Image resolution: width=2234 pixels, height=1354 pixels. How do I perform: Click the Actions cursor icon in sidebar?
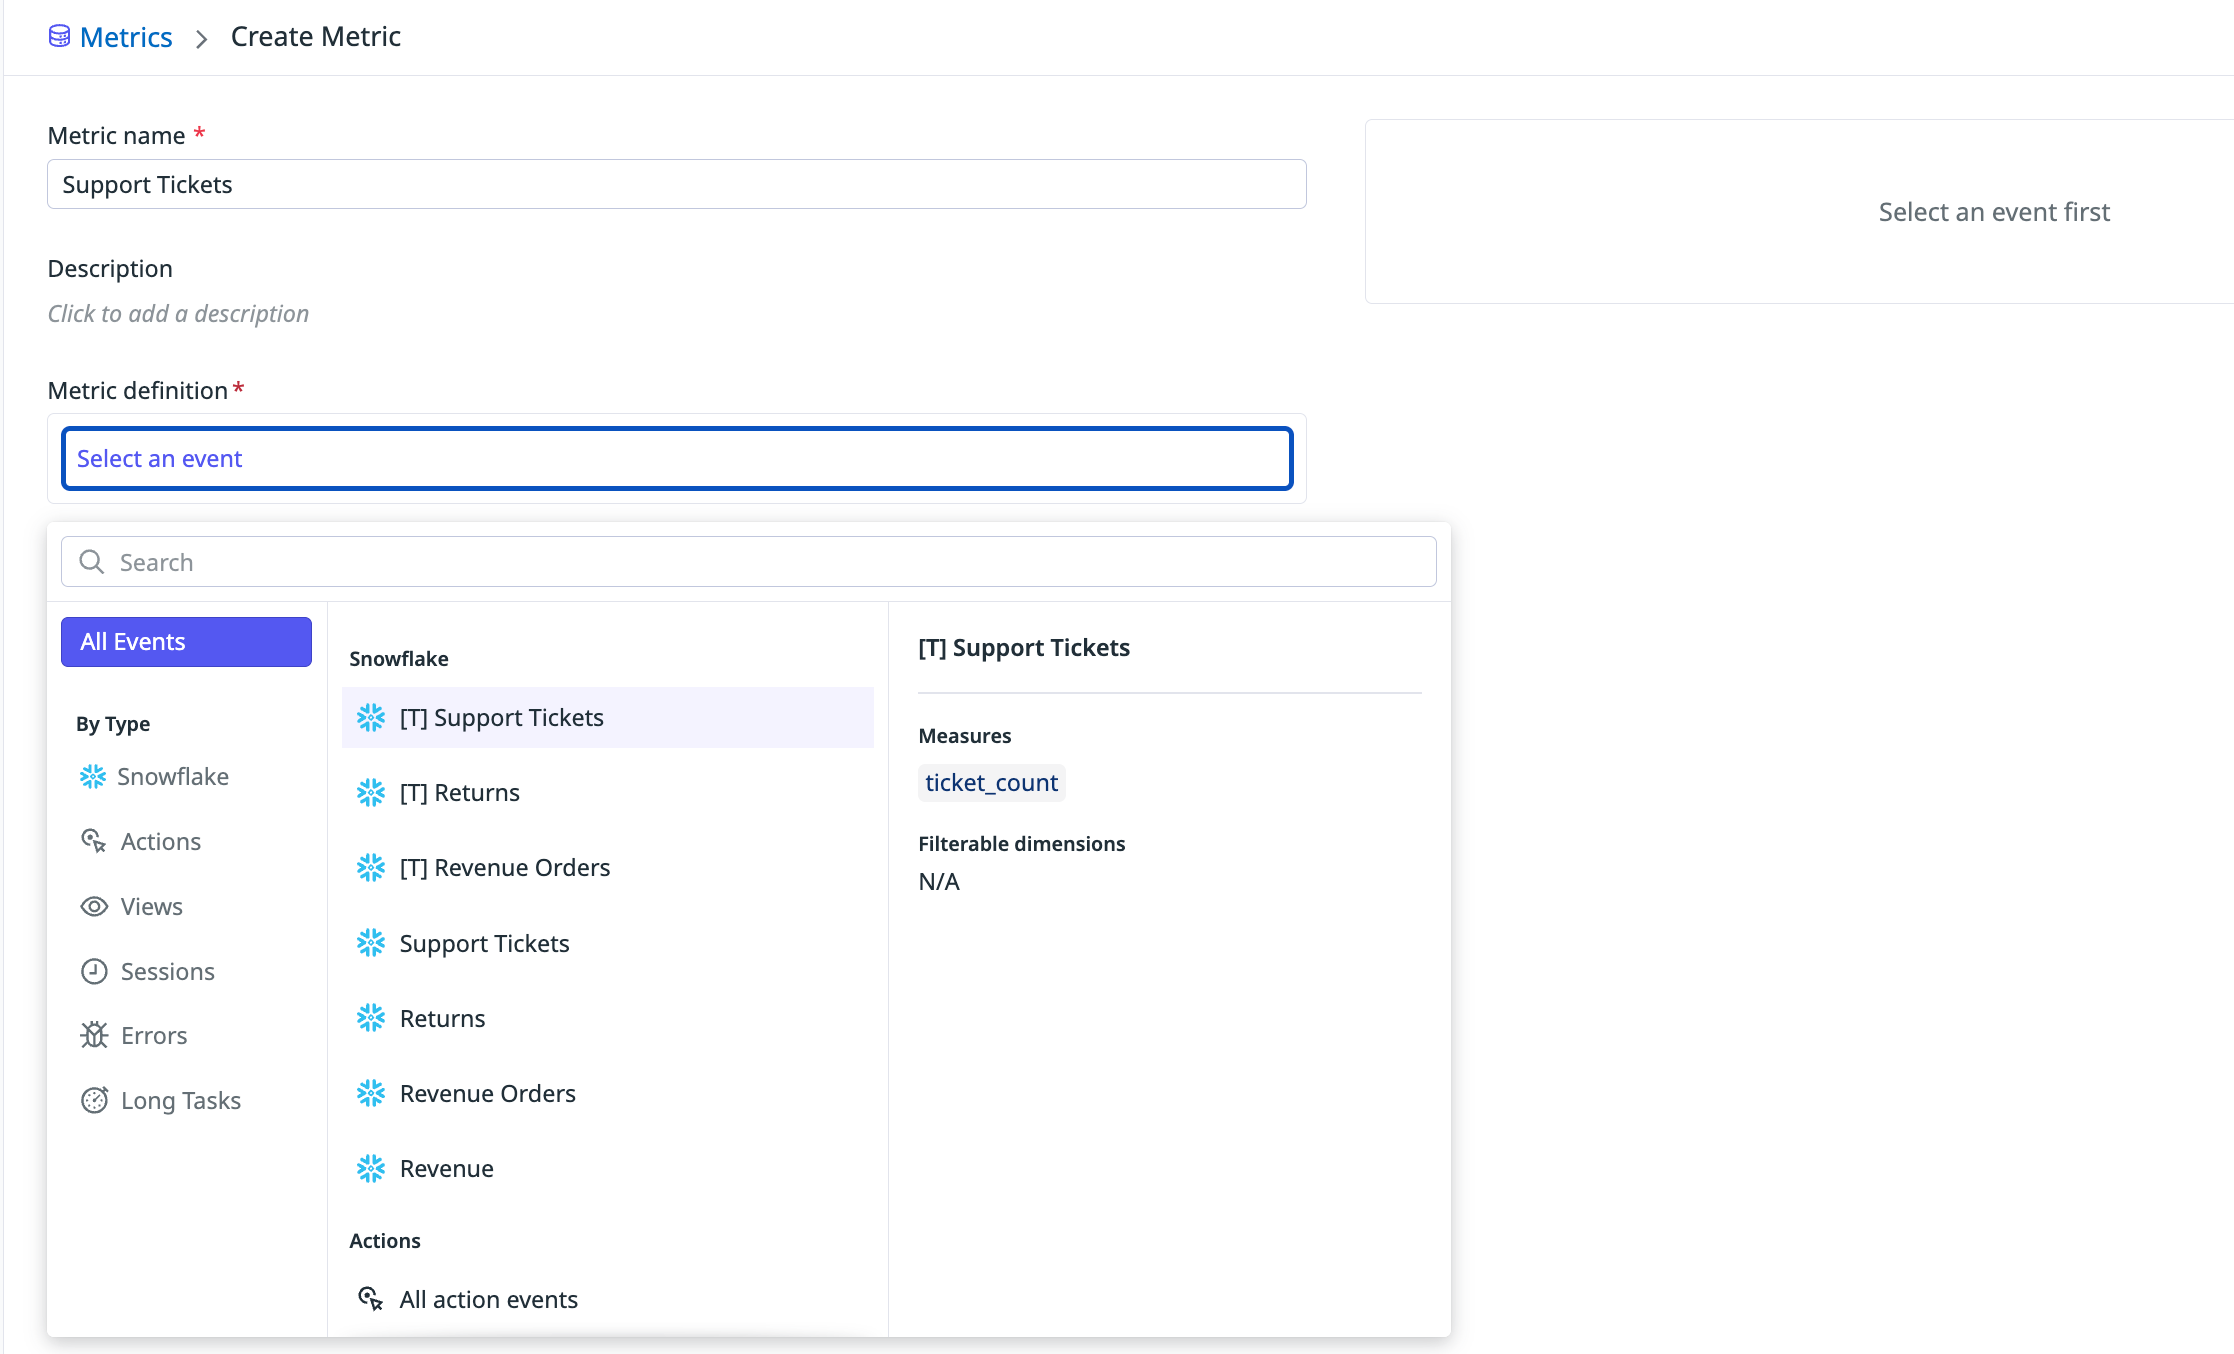93,841
